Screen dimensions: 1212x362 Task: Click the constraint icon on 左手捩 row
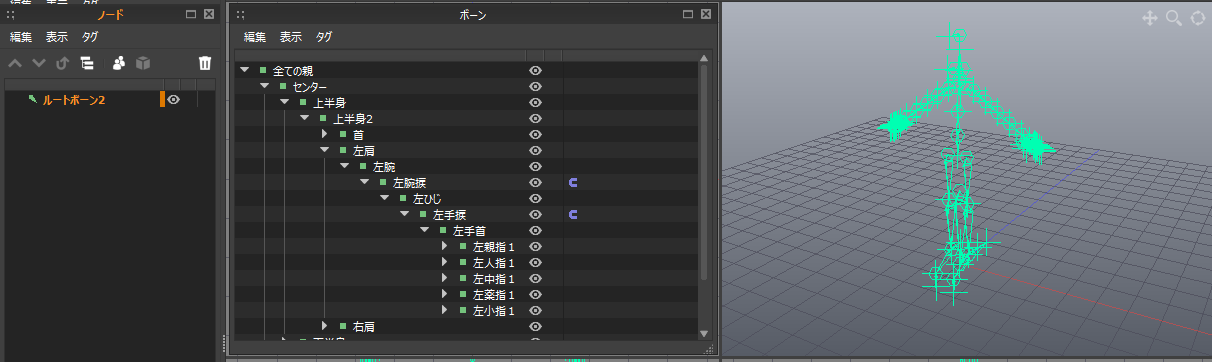[574, 215]
